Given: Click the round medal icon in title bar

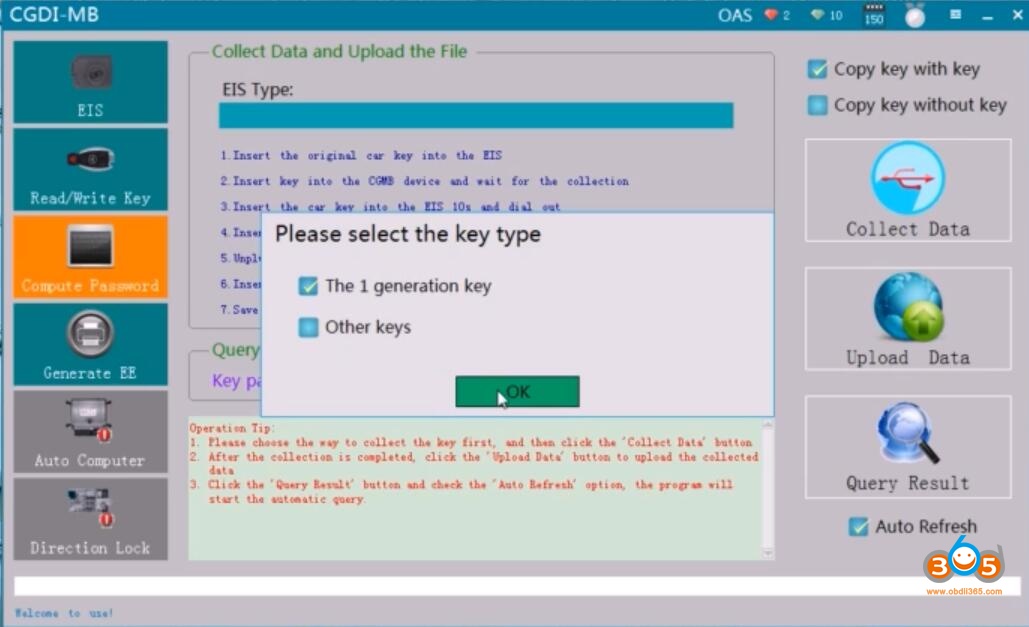Looking at the screenshot, I should (915, 16).
